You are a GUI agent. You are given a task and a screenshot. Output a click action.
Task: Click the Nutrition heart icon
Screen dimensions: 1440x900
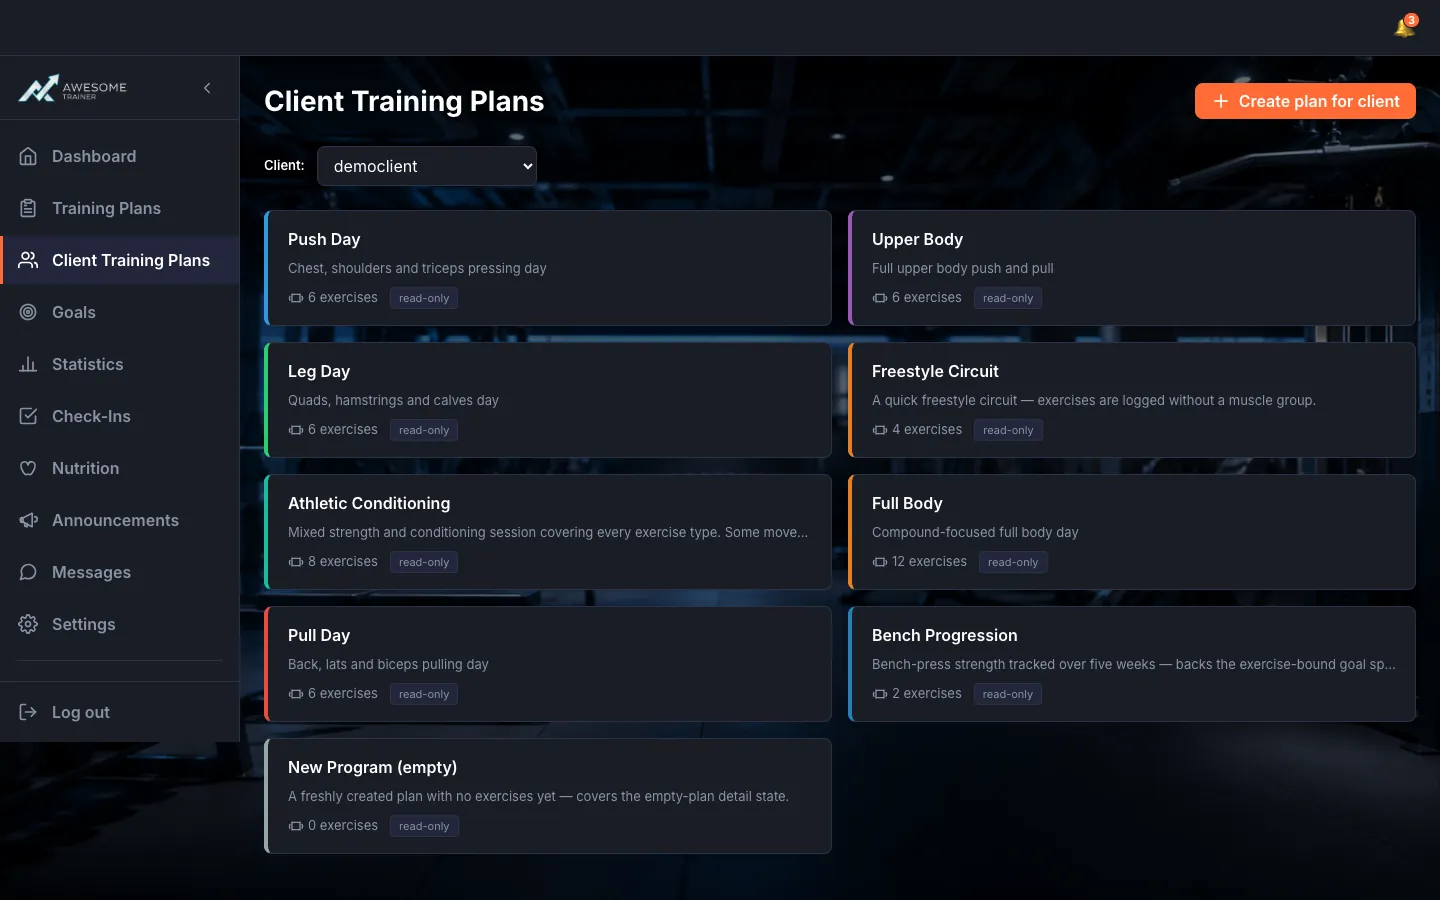pos(28,468)
